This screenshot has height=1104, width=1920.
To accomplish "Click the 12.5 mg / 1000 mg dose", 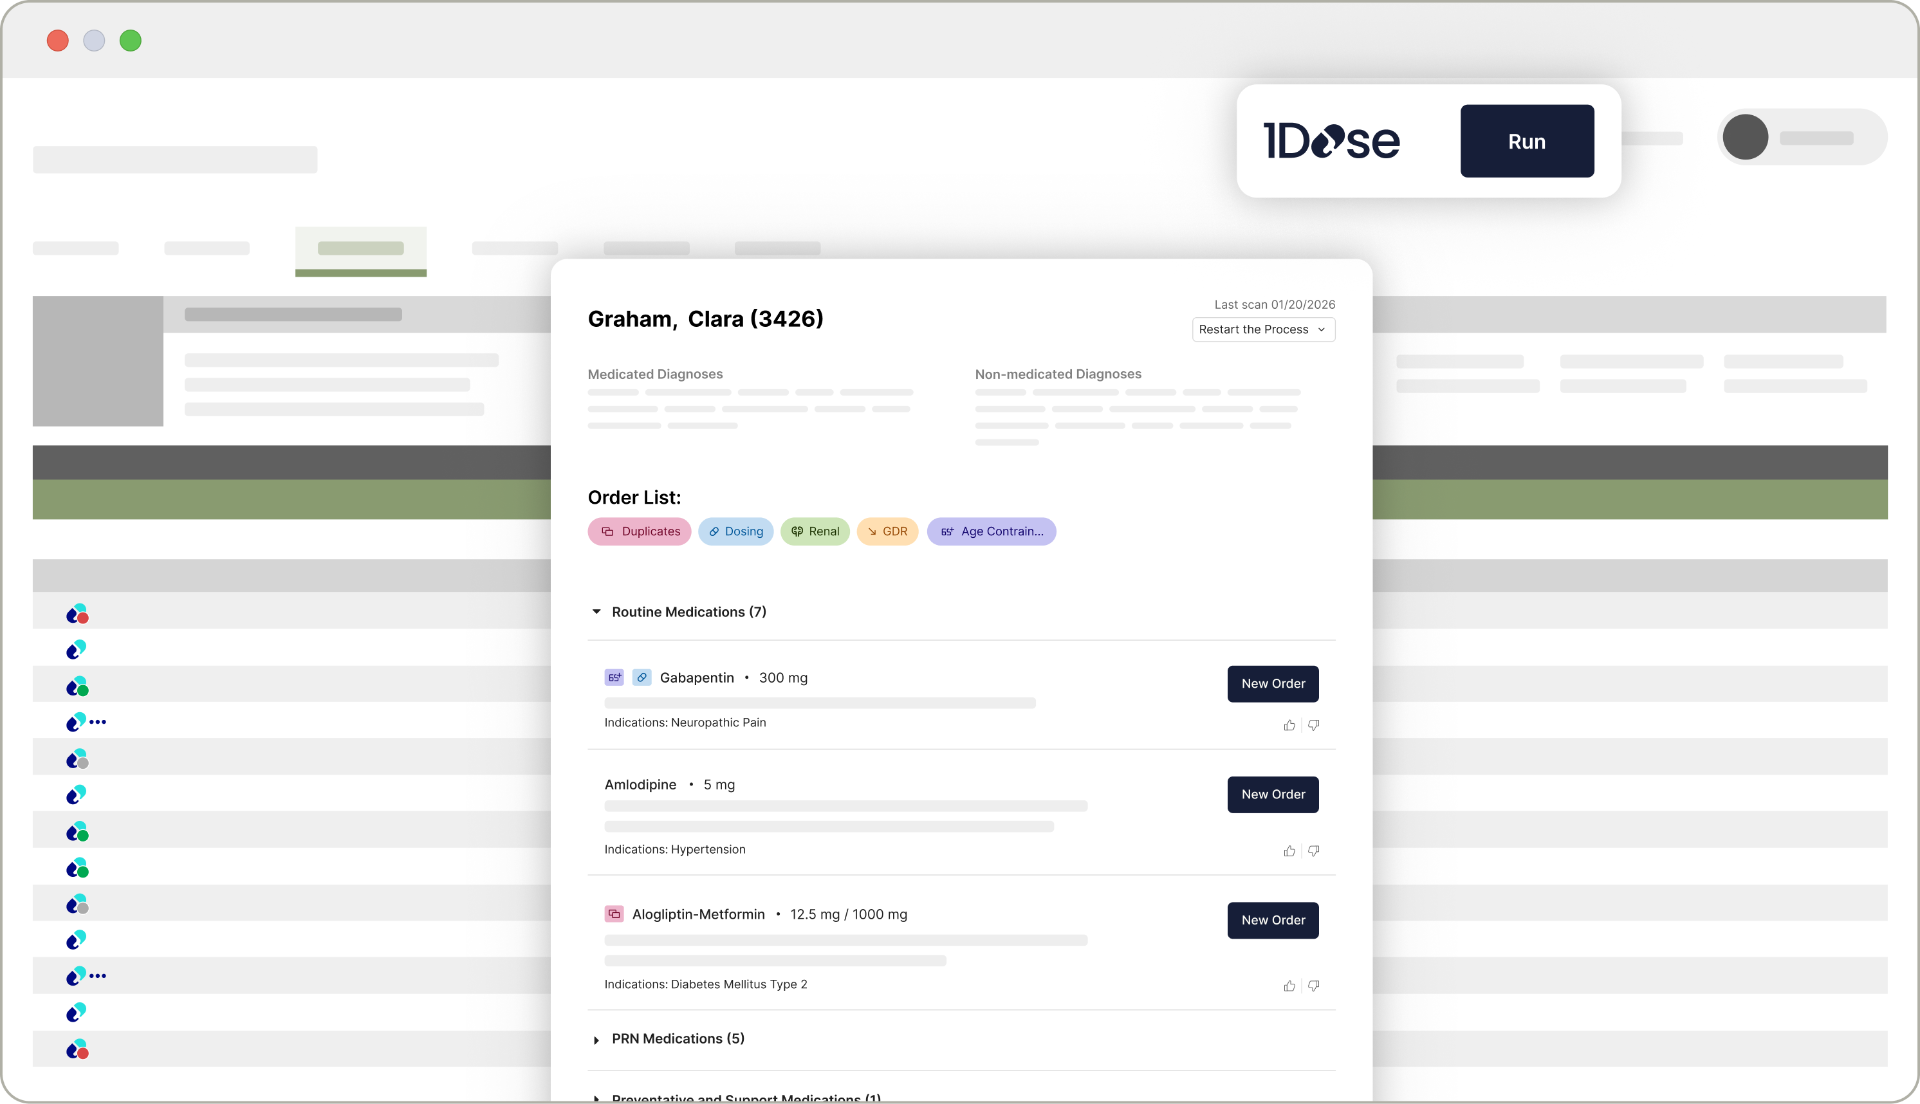I will [849, 915].
